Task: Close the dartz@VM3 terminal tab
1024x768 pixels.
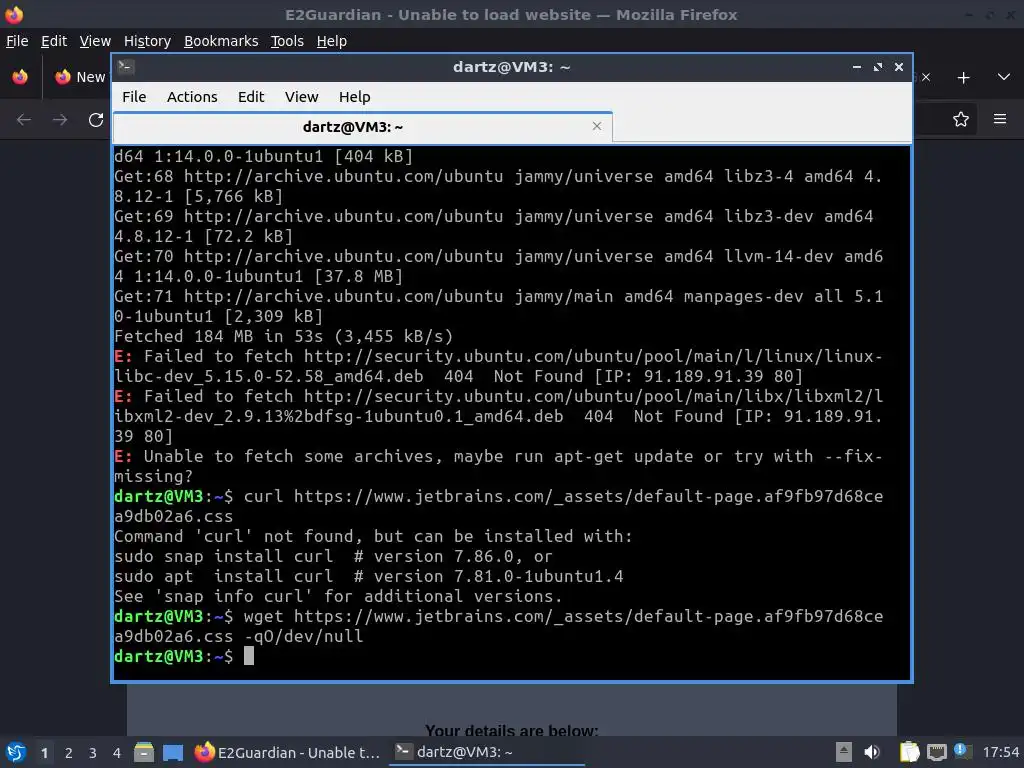Action: [596, 126]
